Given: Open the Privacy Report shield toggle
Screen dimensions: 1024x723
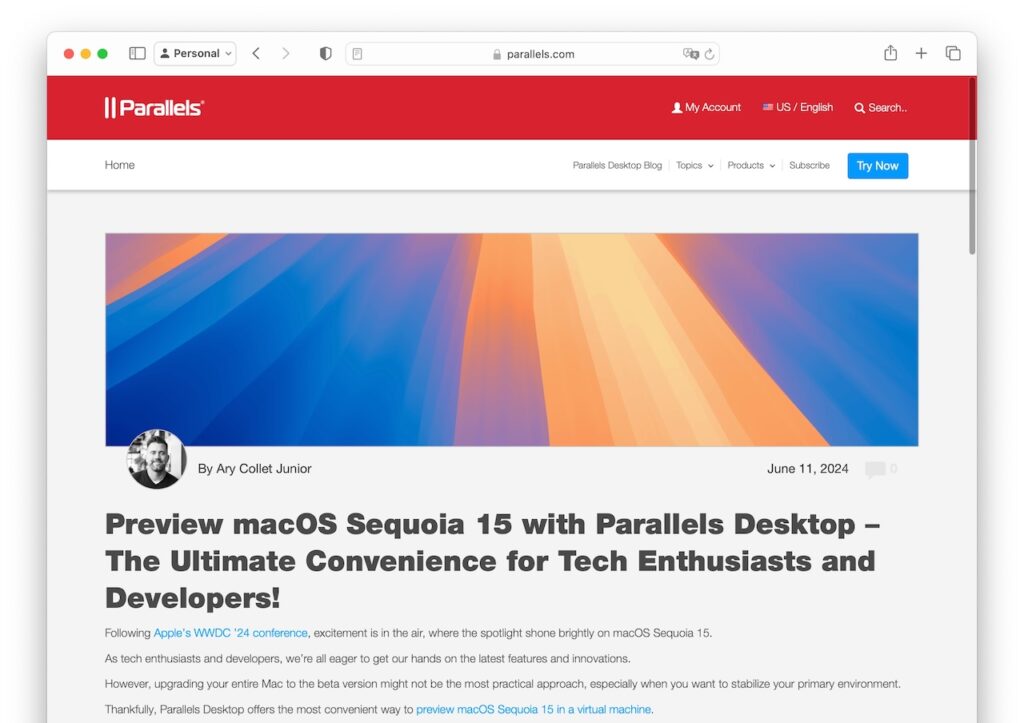Looking at the screenshot, I should [325, 53].
